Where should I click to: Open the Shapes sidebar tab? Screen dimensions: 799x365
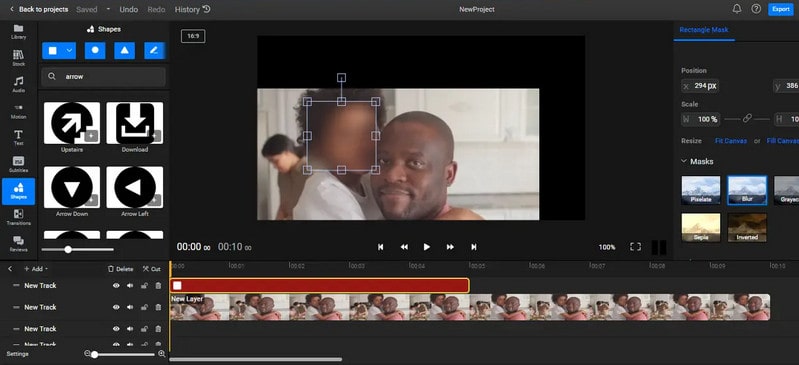click(x=18, y=191)
